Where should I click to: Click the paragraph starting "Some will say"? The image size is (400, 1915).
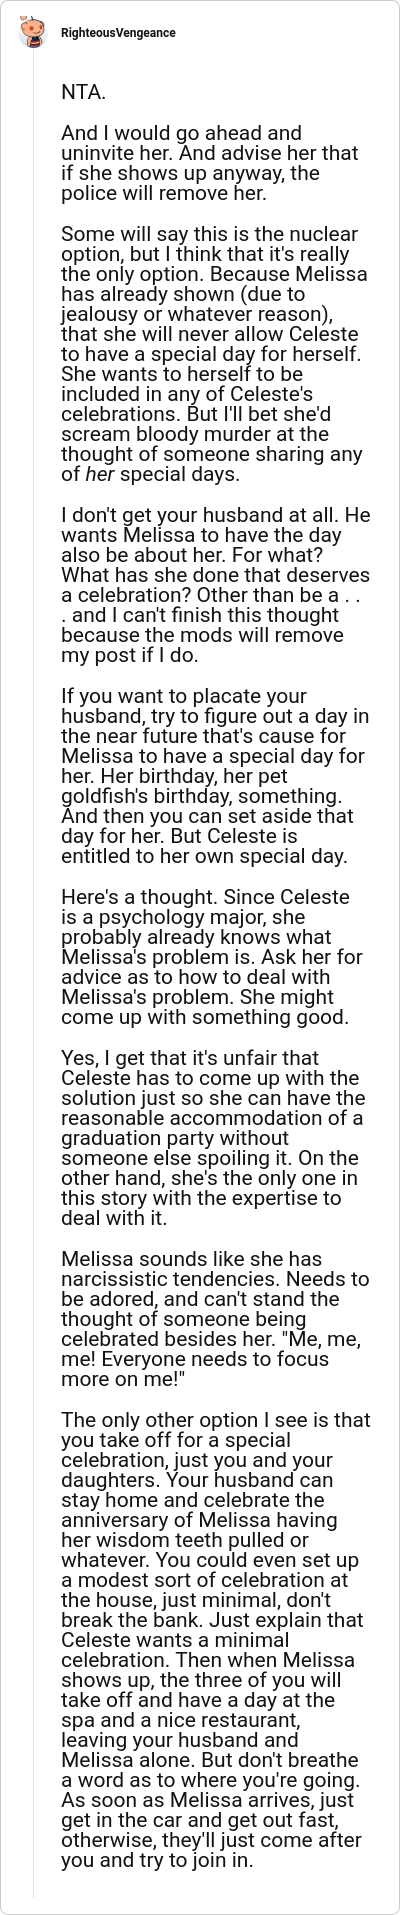(x=214, y=354)
